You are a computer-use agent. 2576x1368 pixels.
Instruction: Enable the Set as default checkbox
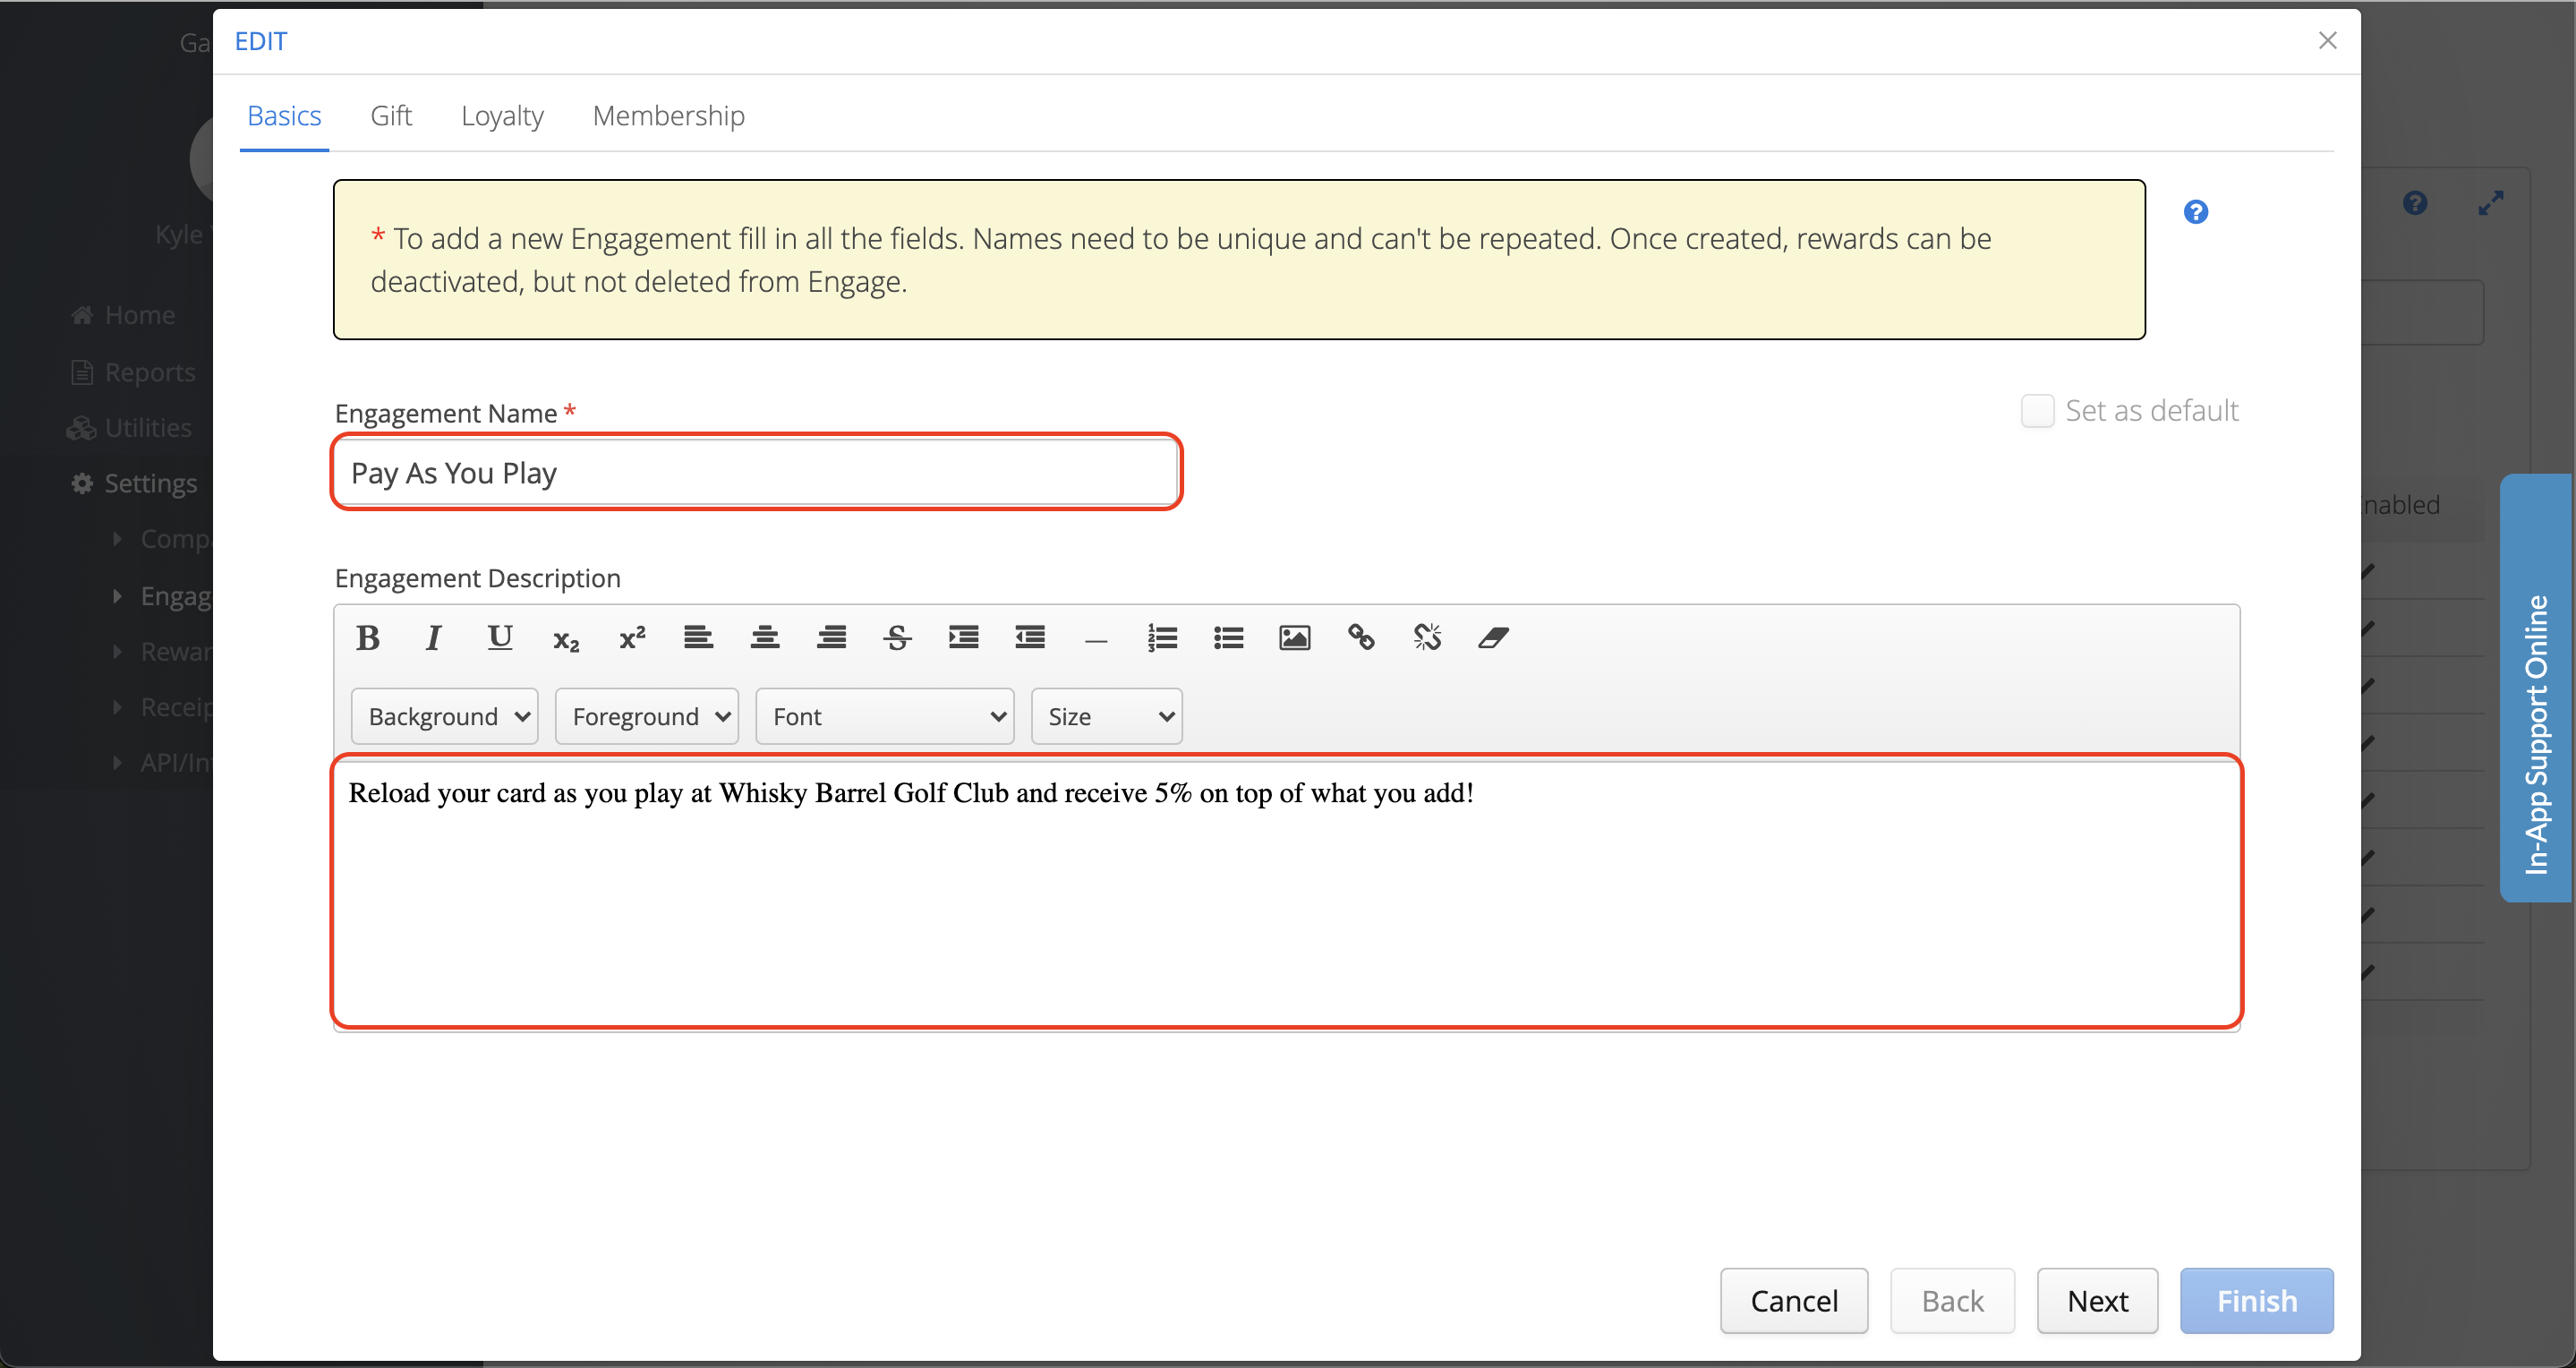[2037, 411]
